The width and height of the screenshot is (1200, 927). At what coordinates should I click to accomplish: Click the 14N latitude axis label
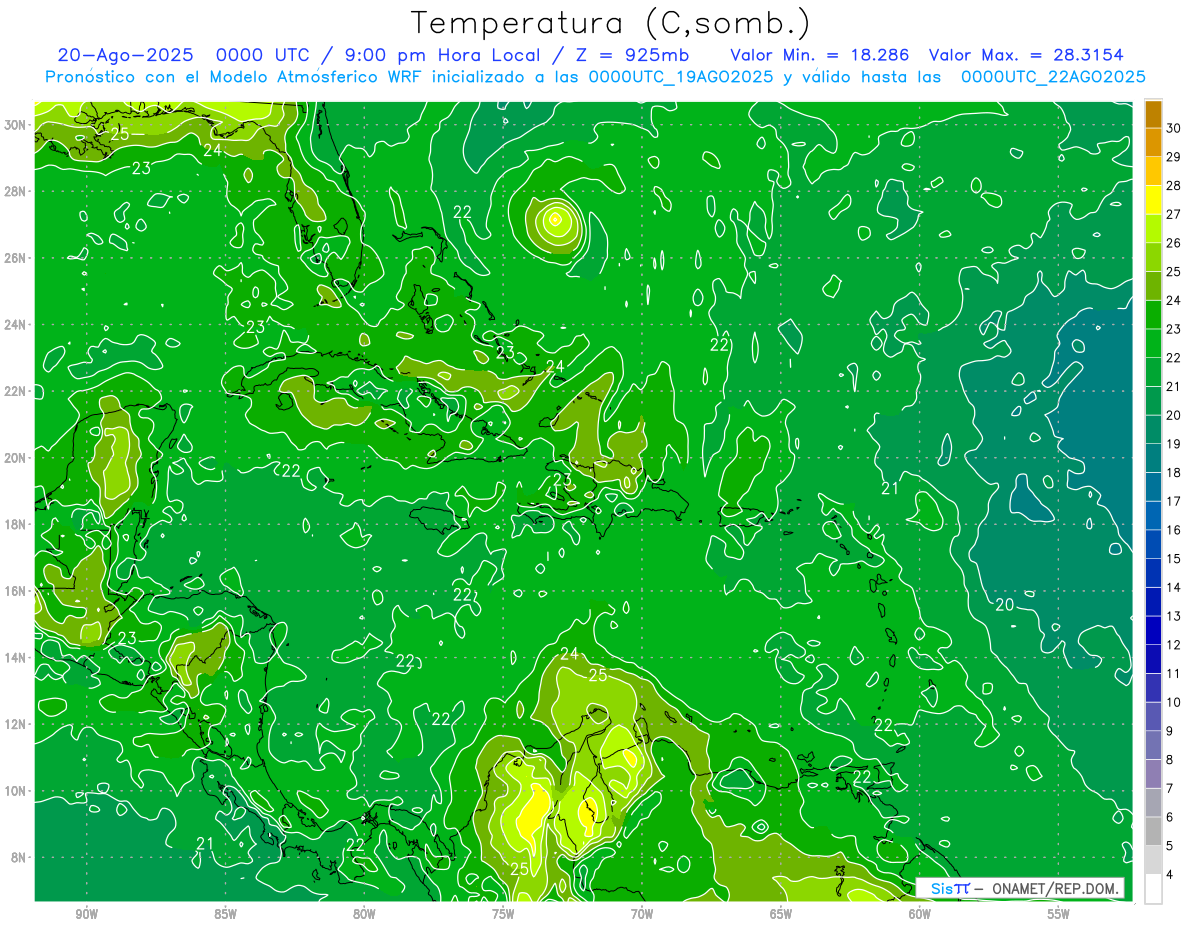16,657
